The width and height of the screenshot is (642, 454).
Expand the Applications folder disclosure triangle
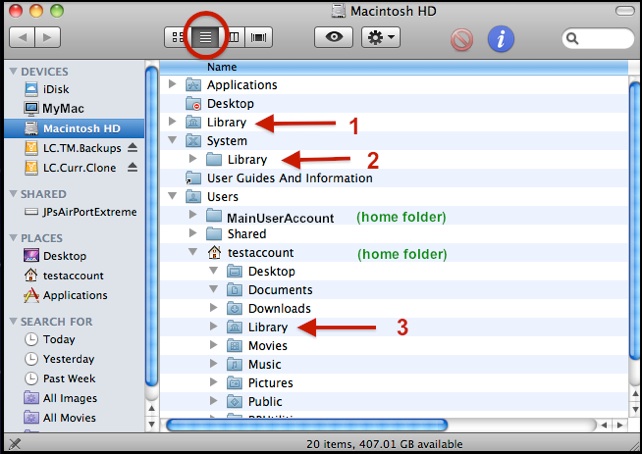click(x=173, y=85)
